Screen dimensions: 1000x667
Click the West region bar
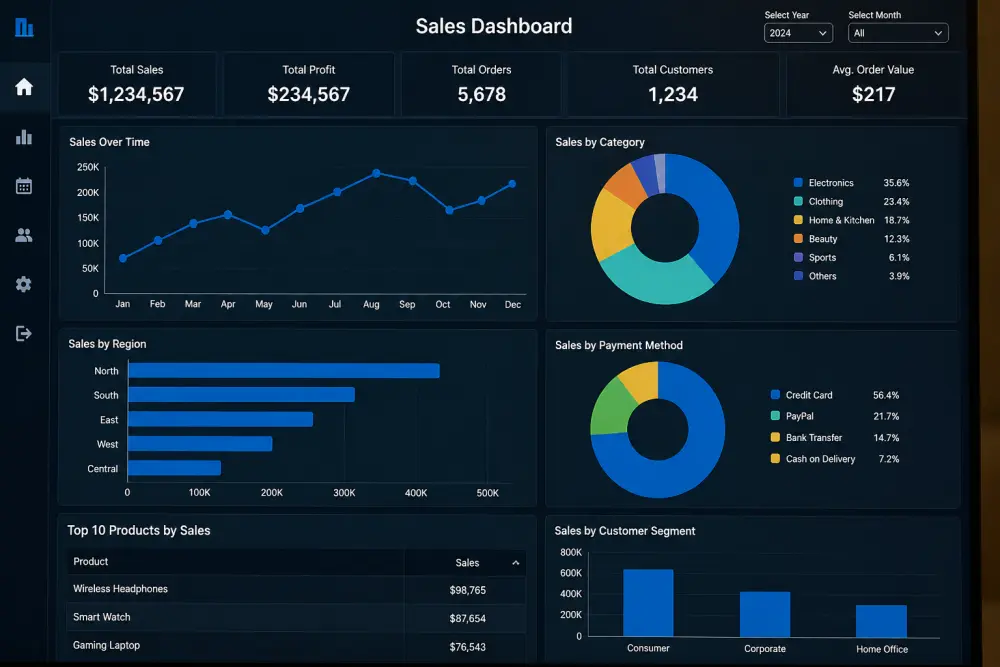[200, 444]
